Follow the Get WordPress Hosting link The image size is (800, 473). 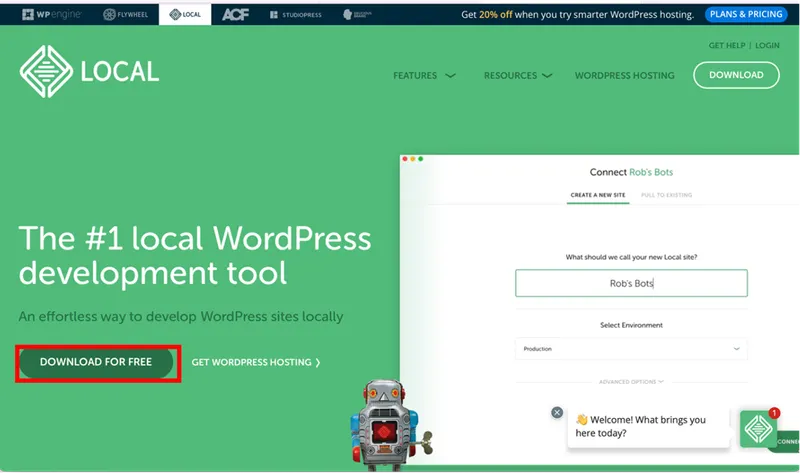pyautogui.click(x=256, y=362)
